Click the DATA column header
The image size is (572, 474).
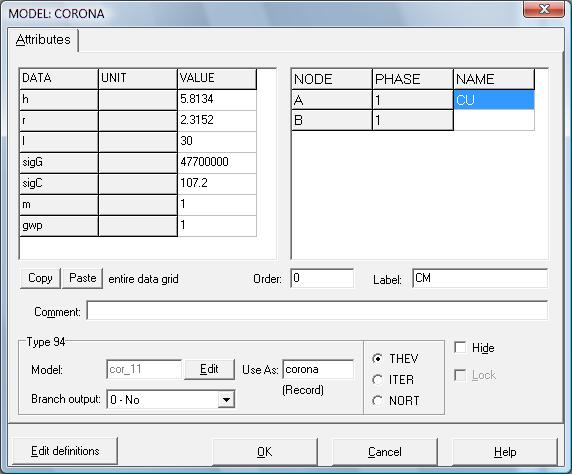point(59,78)
